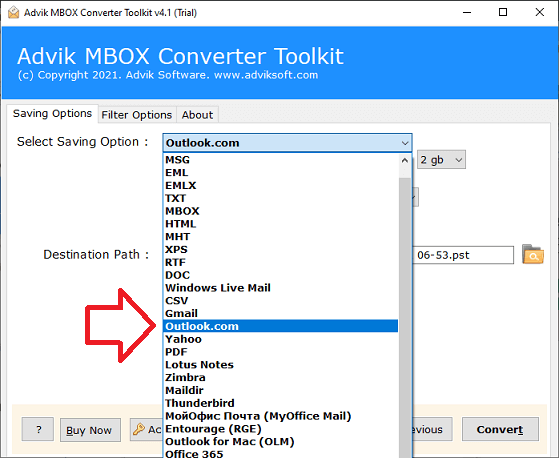The height and width of the screenshot is (458, 559).
Task: Expand the Select Saving Option combo box
Action: tap(287, 143)
